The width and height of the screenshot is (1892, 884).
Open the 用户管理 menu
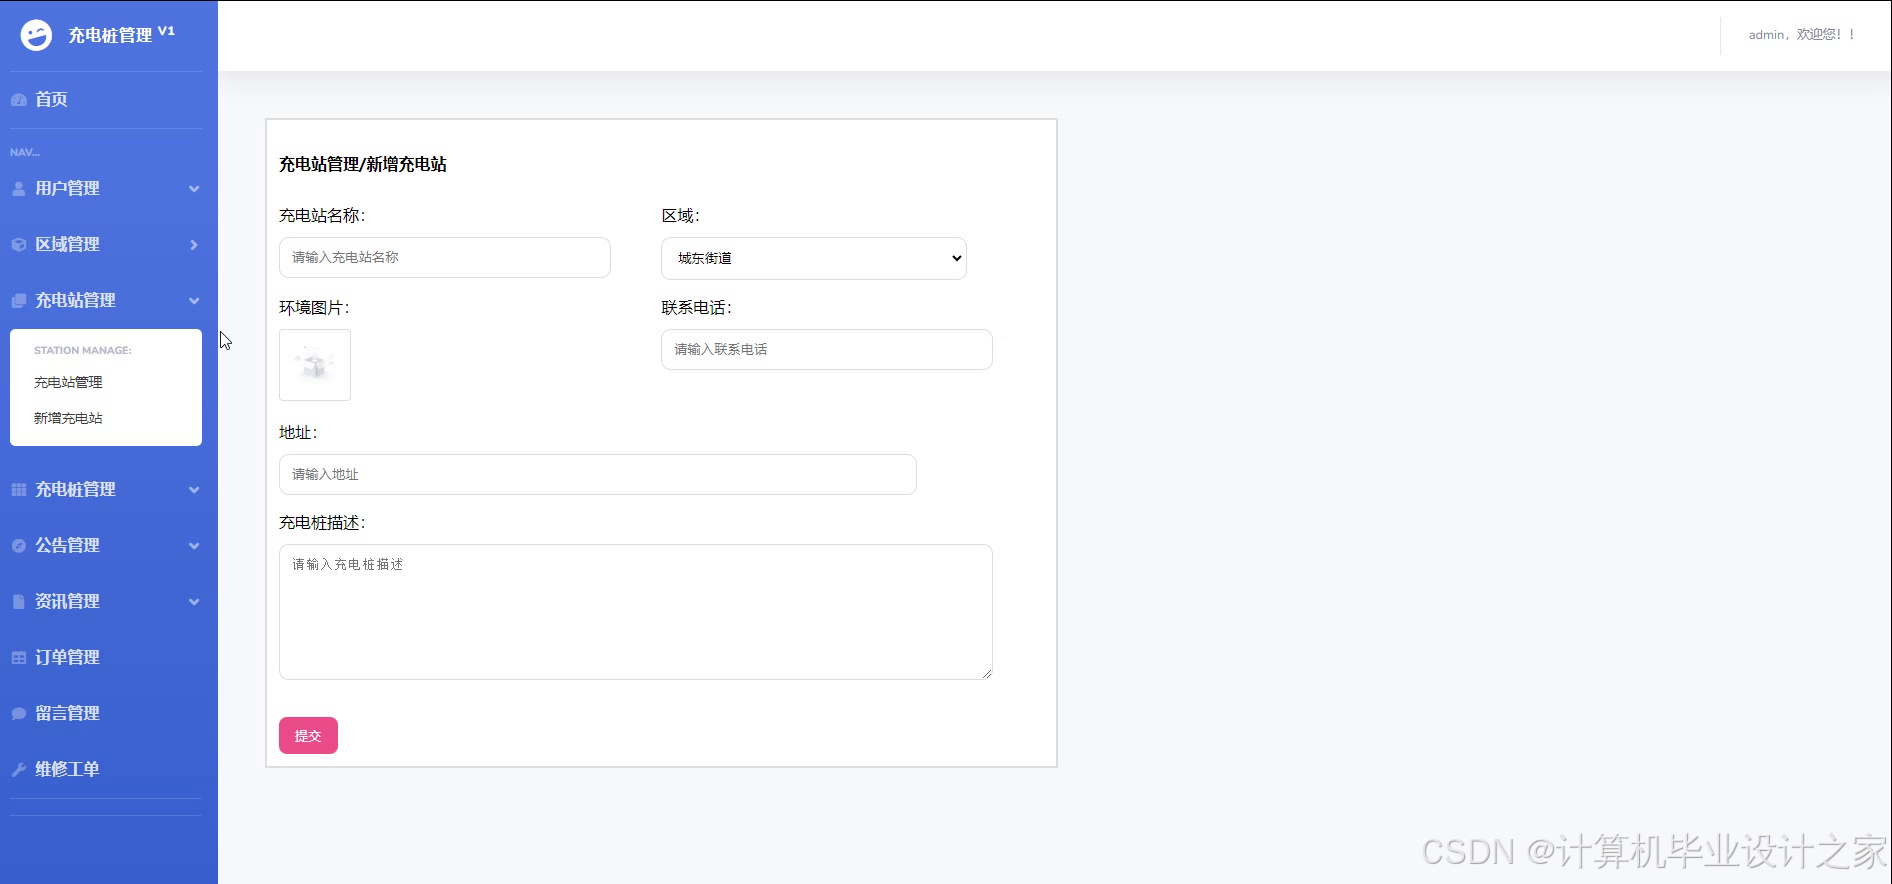pos(67,188)
